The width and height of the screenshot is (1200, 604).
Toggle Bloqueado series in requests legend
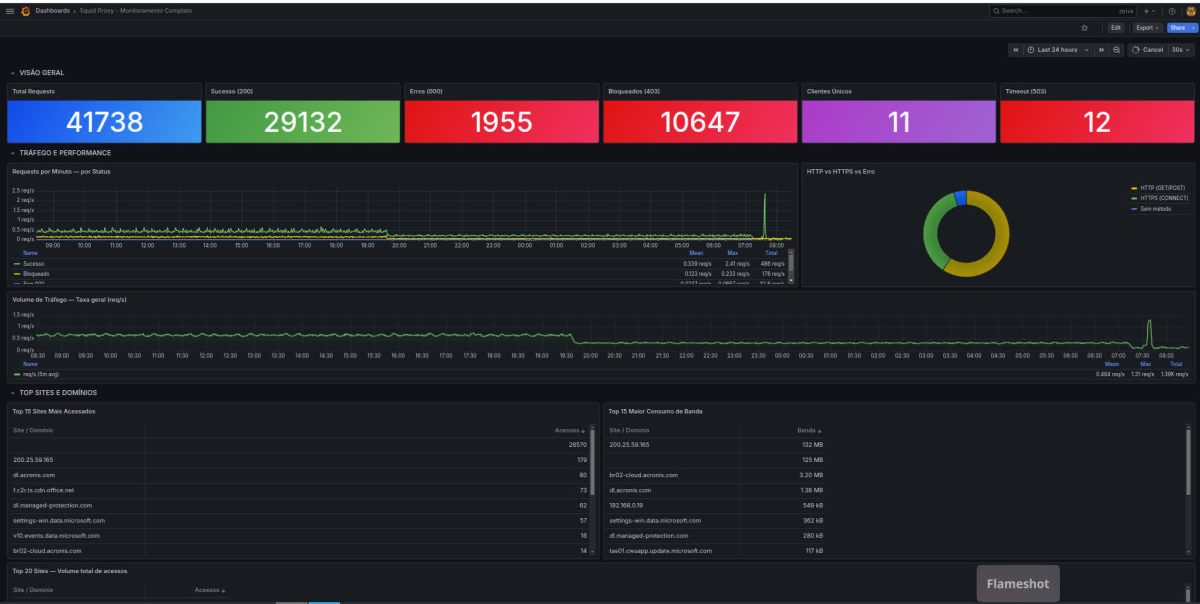[x=36, y=274]
